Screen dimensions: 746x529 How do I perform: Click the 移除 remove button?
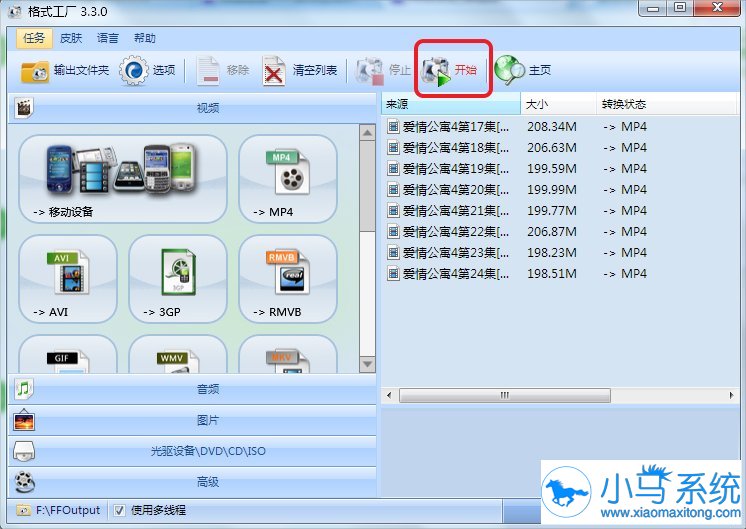pyautogui.click(x=223, y=70)
